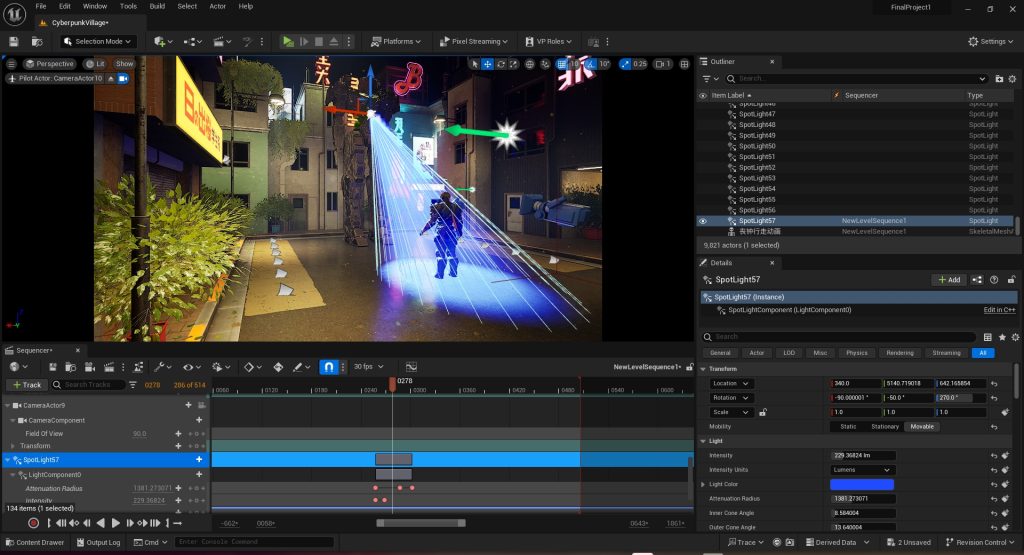1024x555 pixels.
Task: Click the Sequencer play forward button
Action: click(116, 523)
